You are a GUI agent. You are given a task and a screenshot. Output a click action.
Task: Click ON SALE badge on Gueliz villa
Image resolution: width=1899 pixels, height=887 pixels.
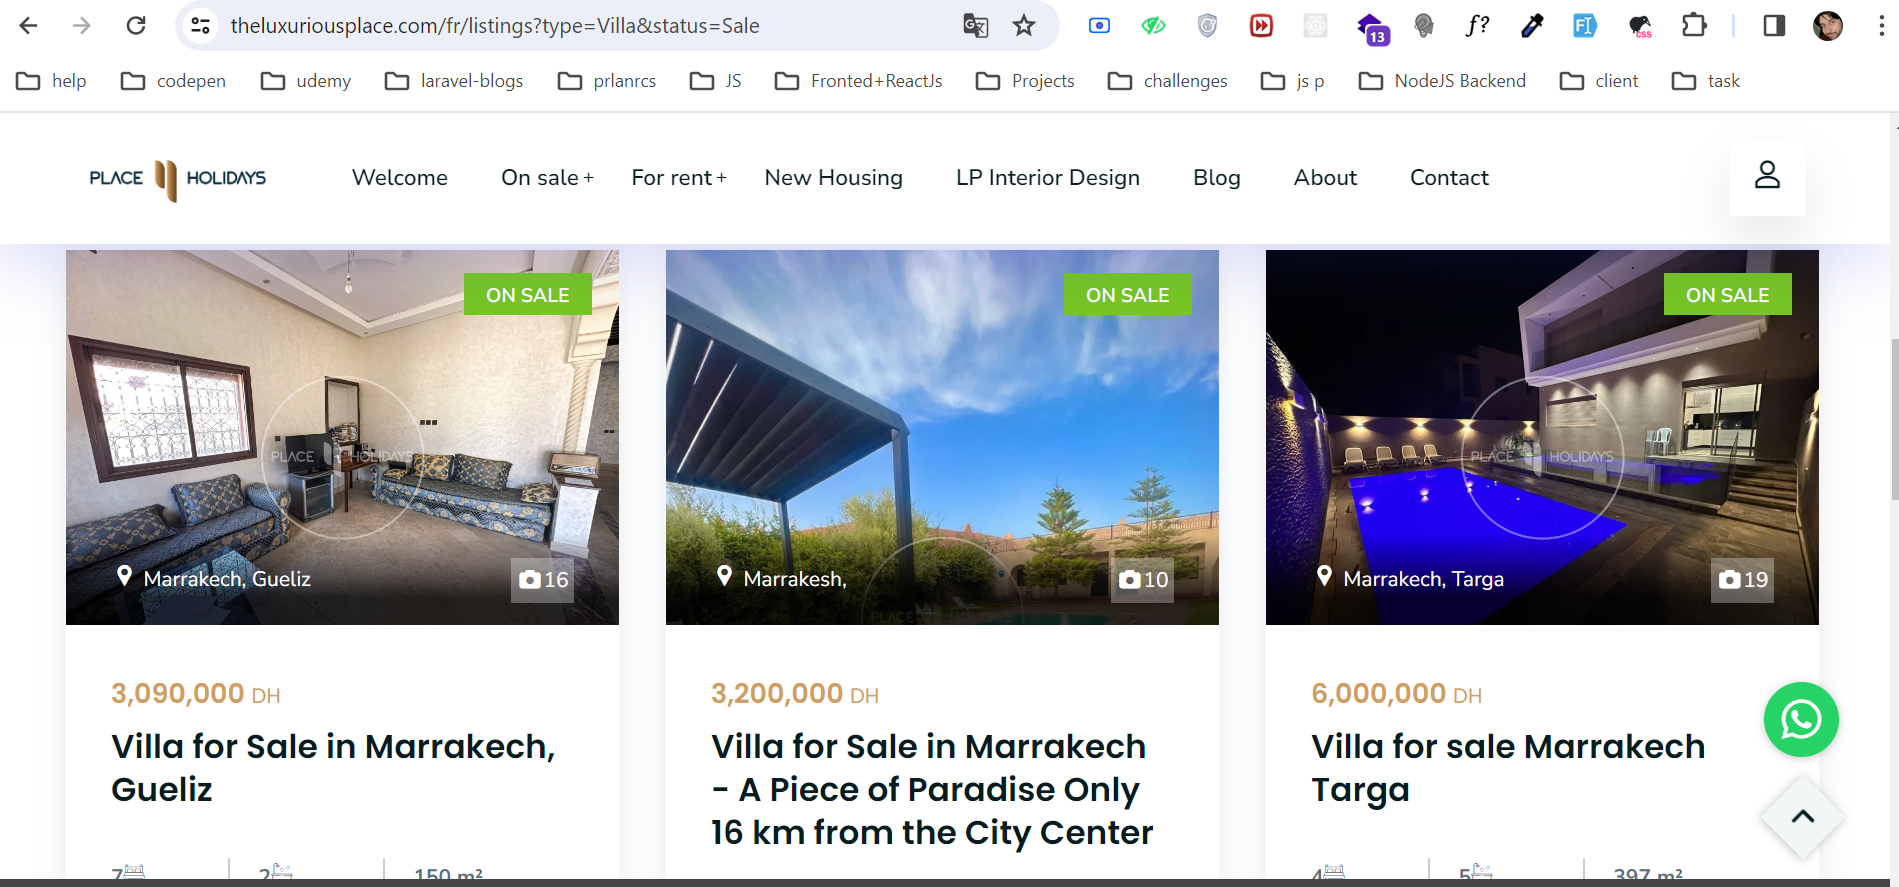[x=528, y=295]
